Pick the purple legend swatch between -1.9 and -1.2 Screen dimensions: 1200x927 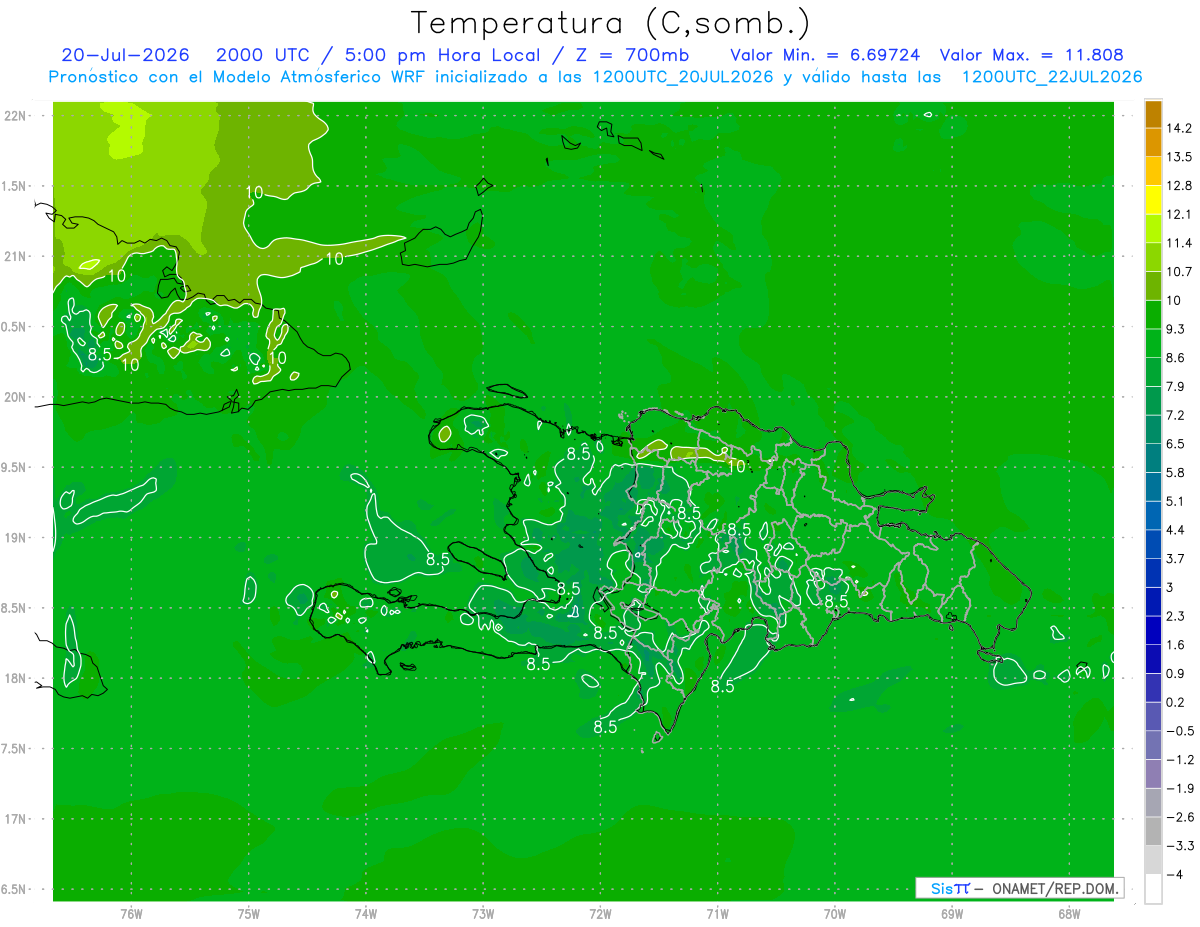tap(1153, 775)
